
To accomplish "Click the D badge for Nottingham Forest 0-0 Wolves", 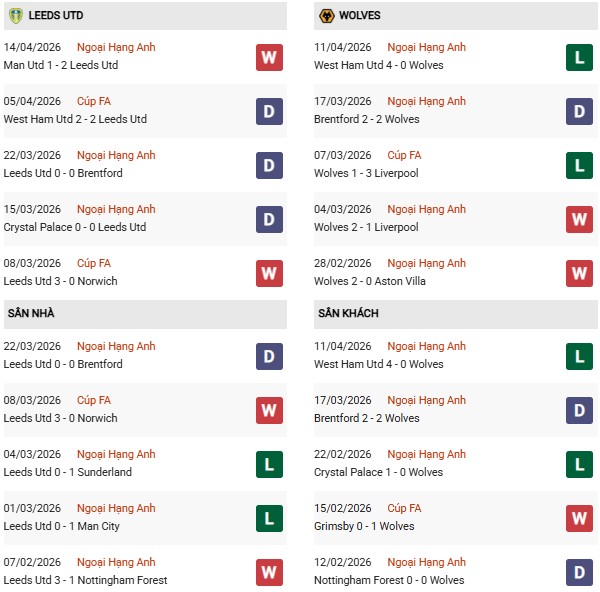I will pos(579,572).
